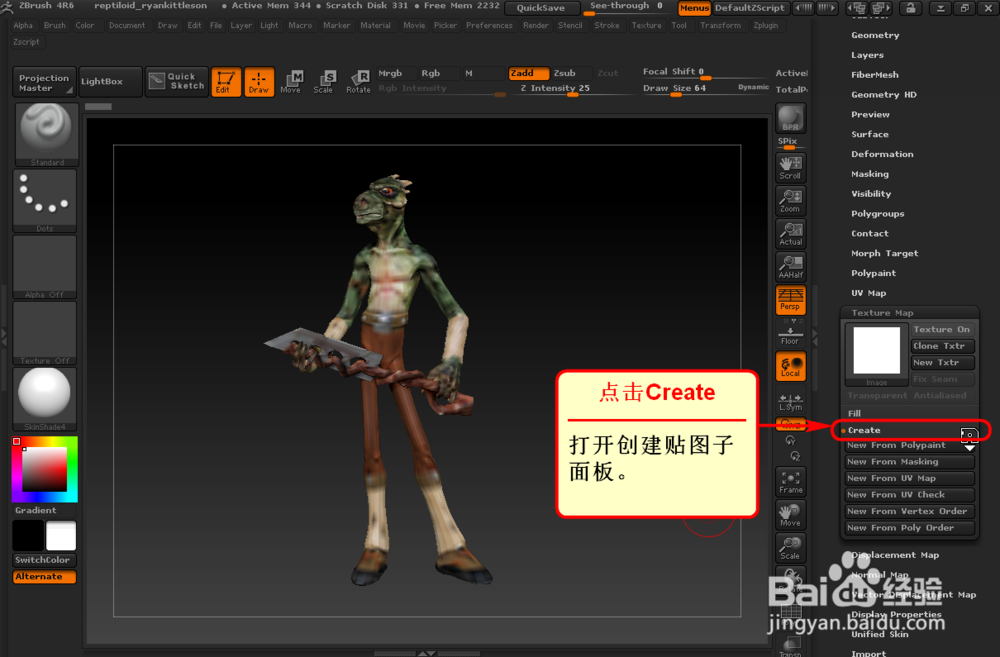Toggle Zadd mode
The width and height of the screenshot is (1000, 657).
coord(528,73)
